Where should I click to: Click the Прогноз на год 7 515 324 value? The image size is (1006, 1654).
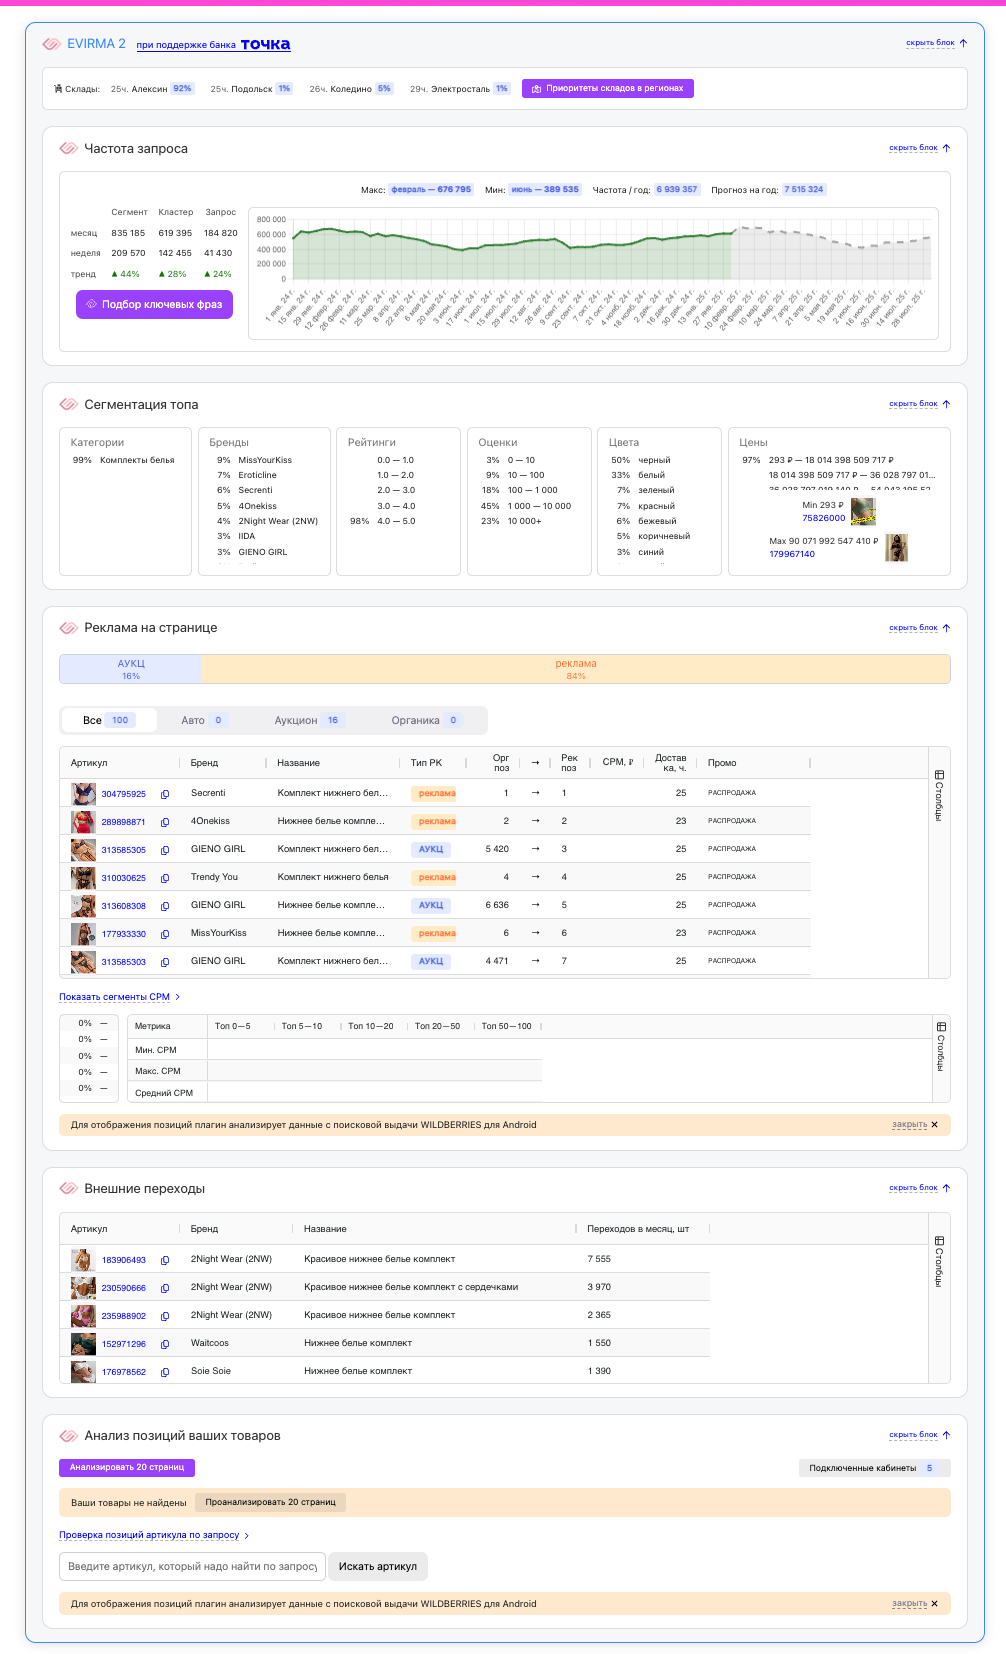click(804, 189)
